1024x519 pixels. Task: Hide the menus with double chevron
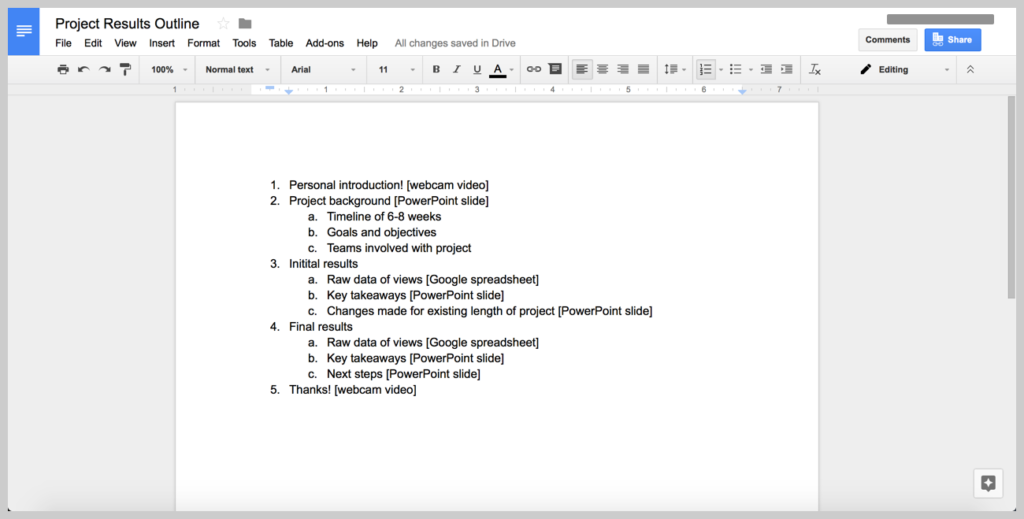[970, 69]
